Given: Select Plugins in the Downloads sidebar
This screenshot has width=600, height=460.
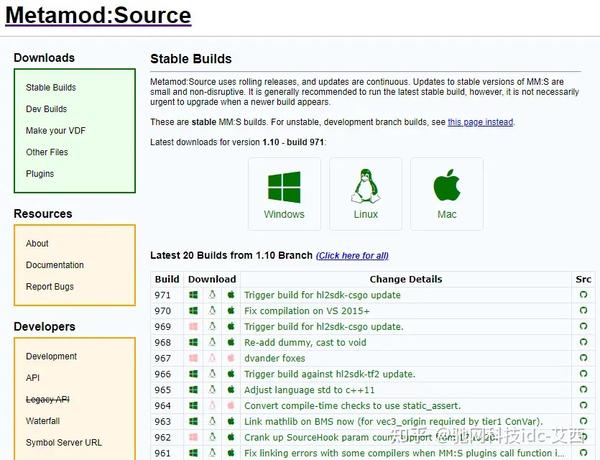Looking at the screenshot, I should [40, 174].
